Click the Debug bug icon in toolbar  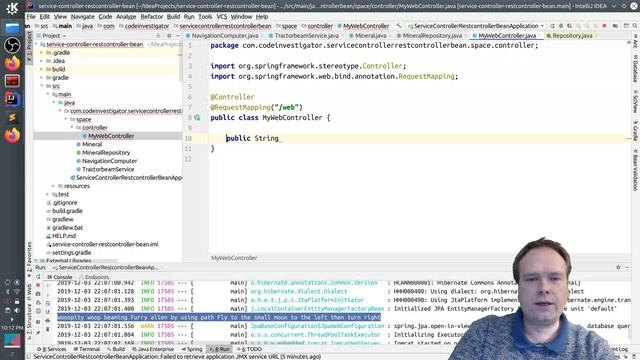pyautogui.click(x=561, y=26)
